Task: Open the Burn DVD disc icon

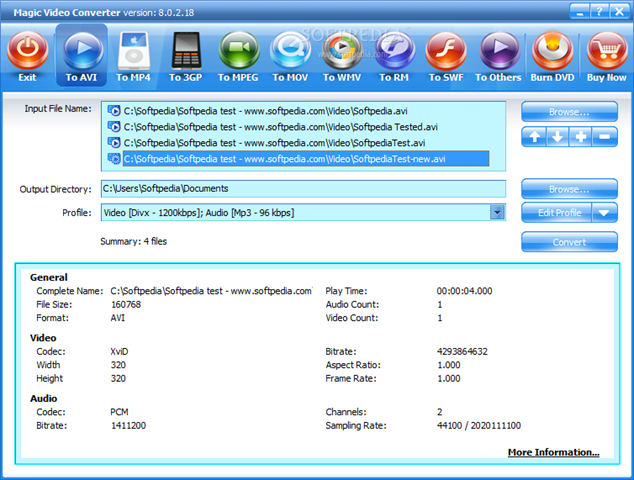Action: coord(552,50)
